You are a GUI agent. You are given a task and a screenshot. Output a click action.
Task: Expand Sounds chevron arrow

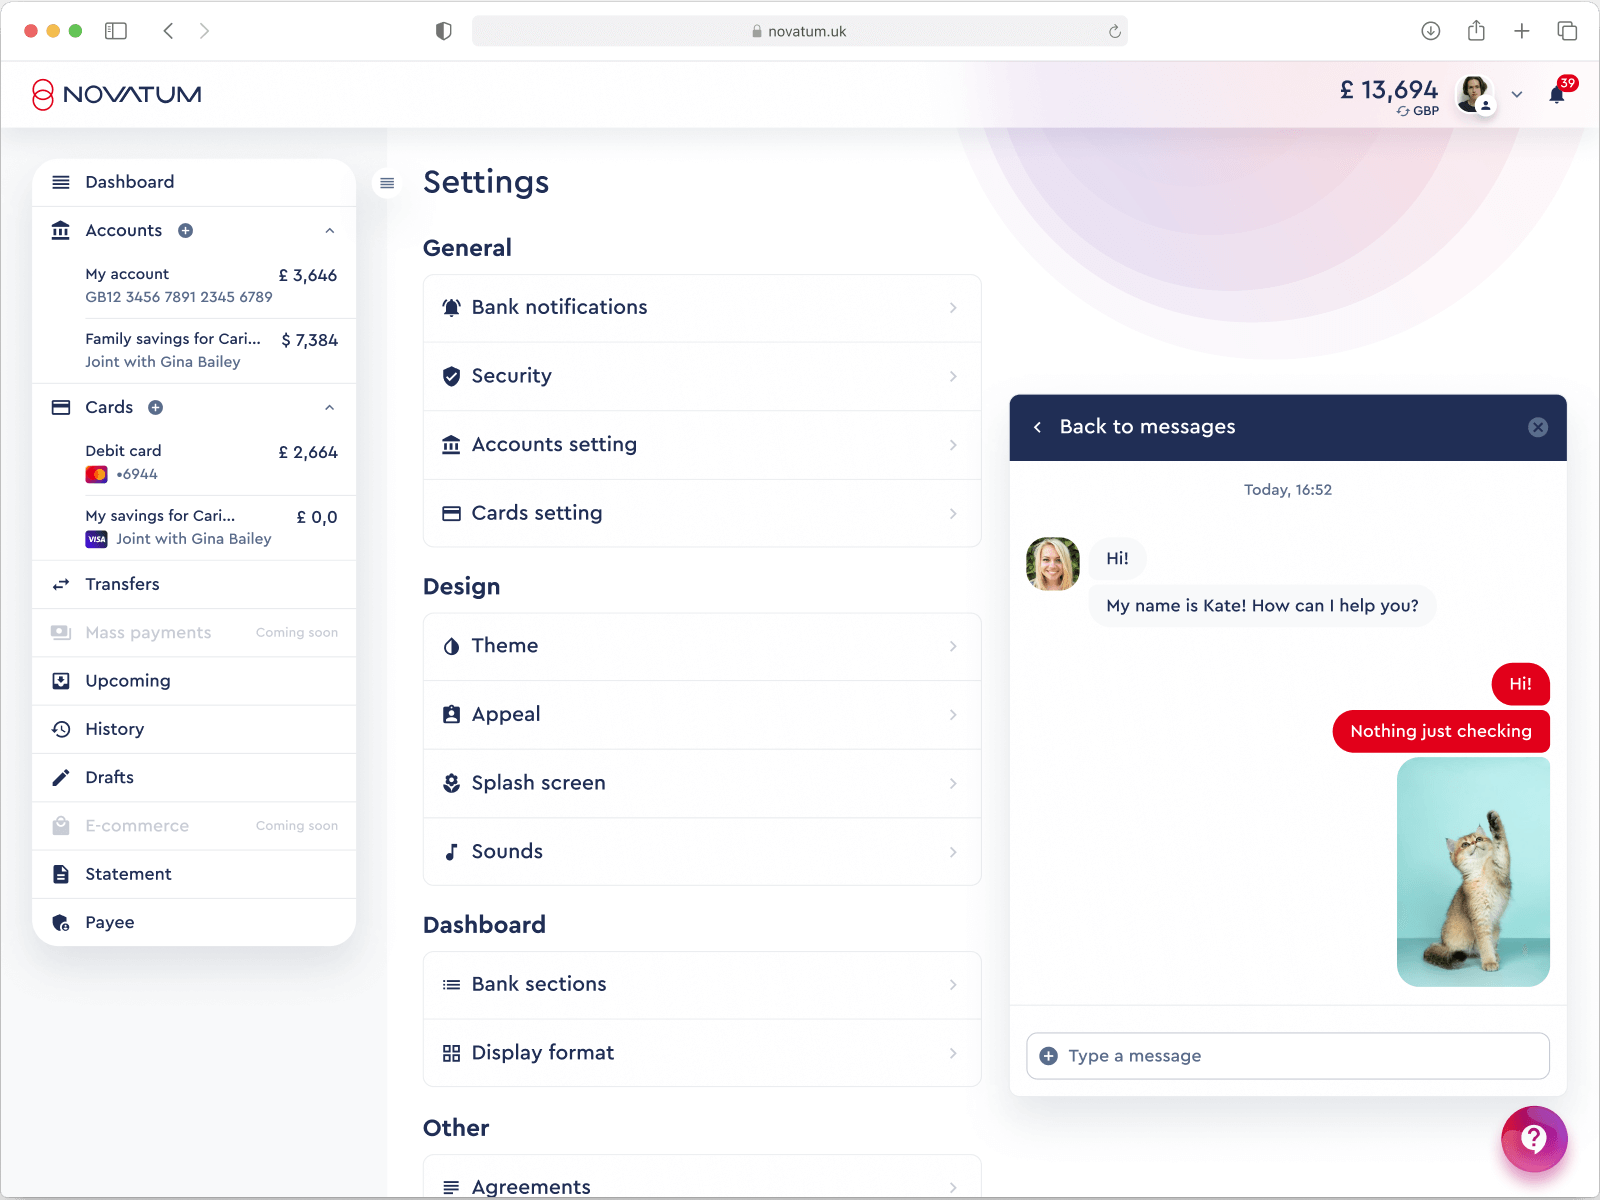pos(953,852)
